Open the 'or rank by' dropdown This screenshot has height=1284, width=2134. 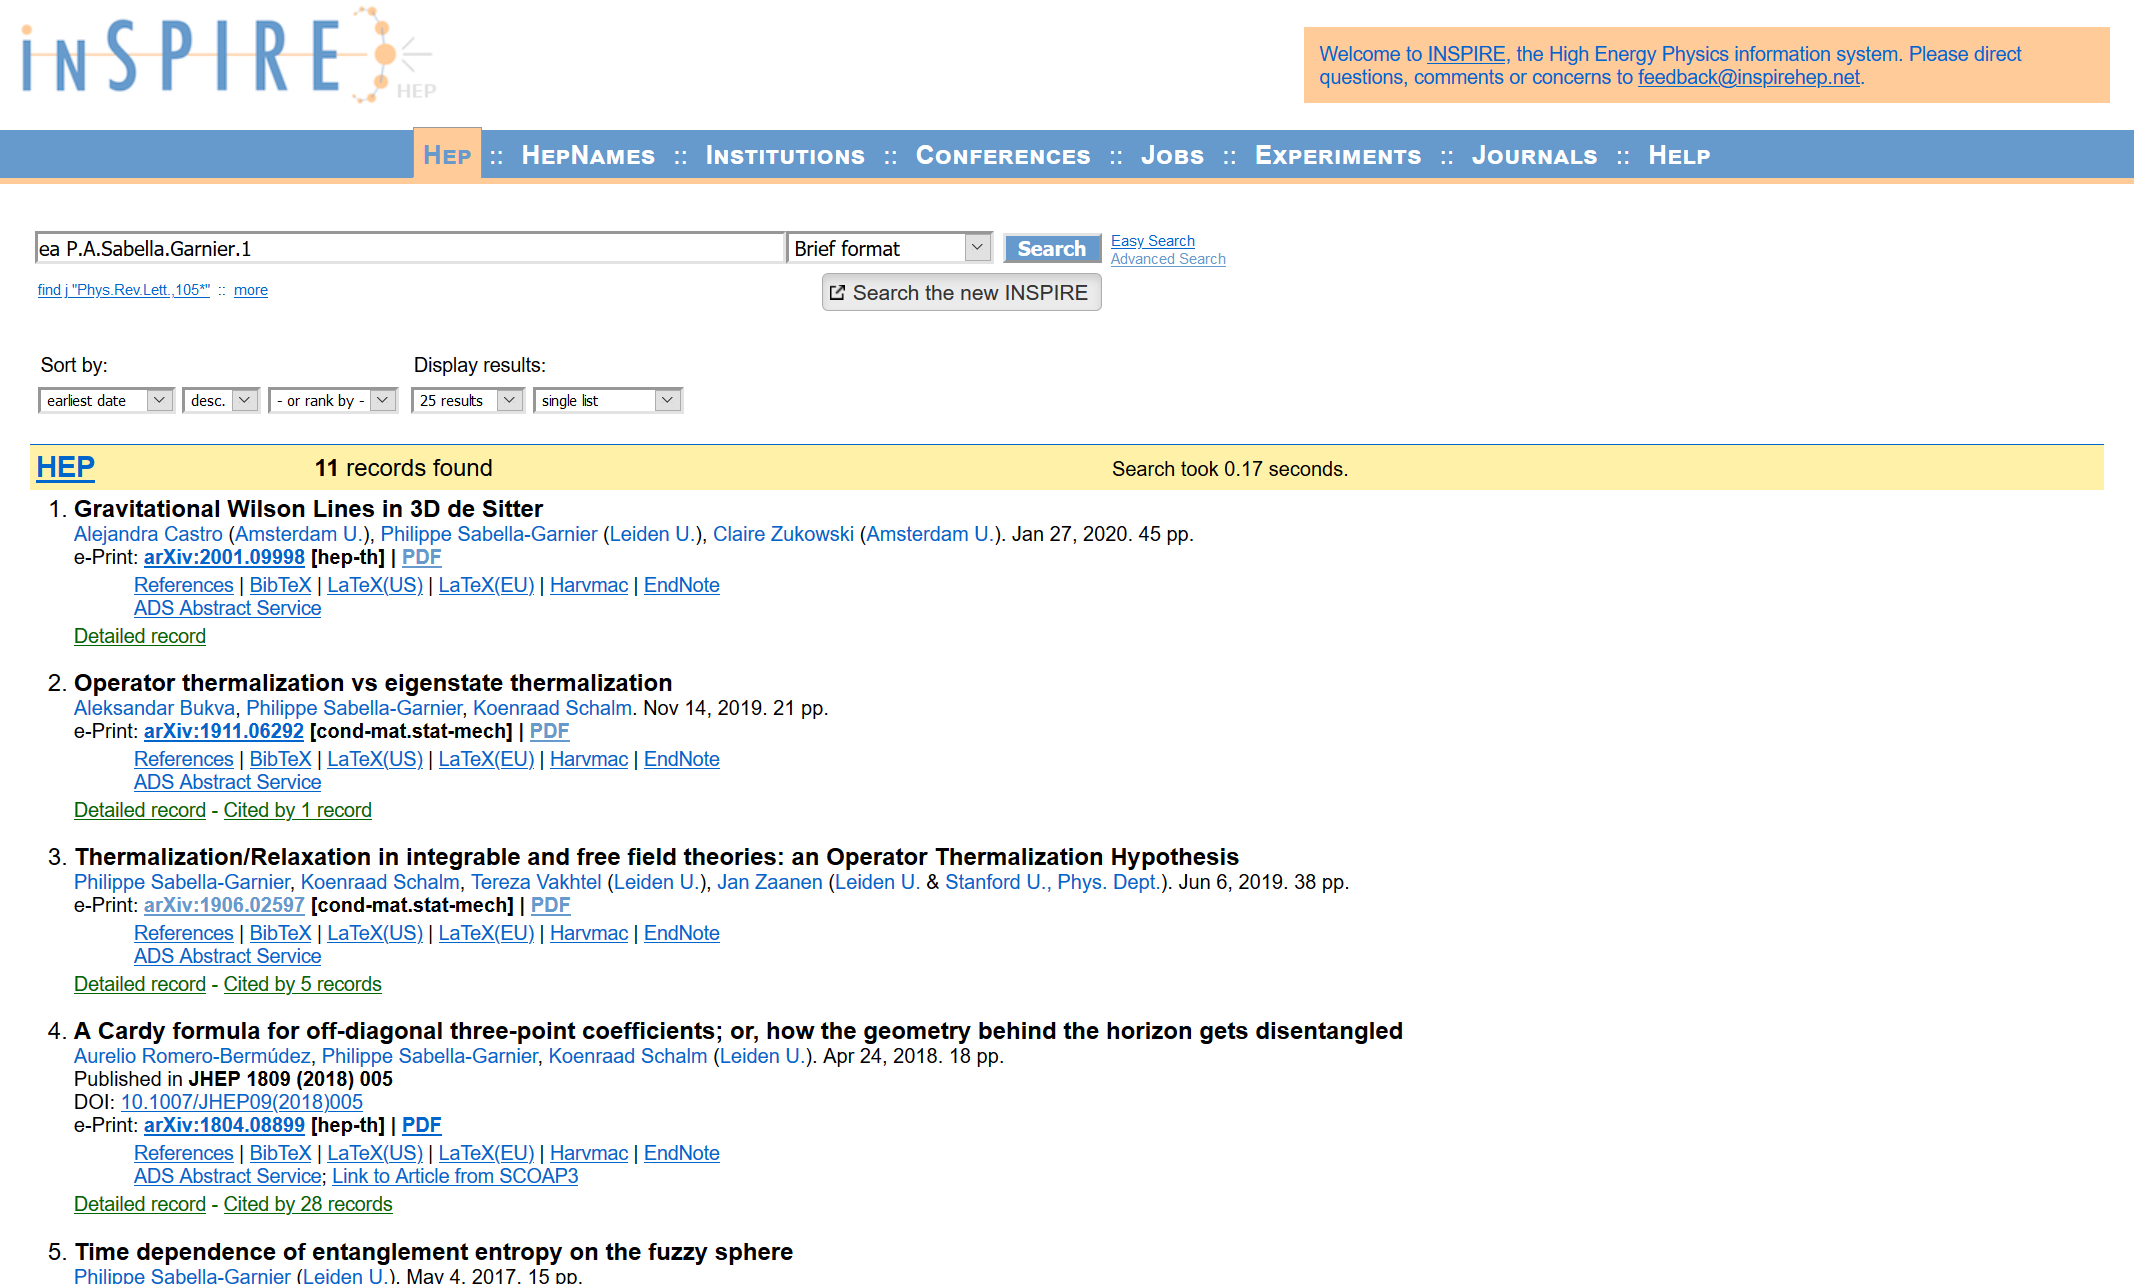(x=333, y=400)
